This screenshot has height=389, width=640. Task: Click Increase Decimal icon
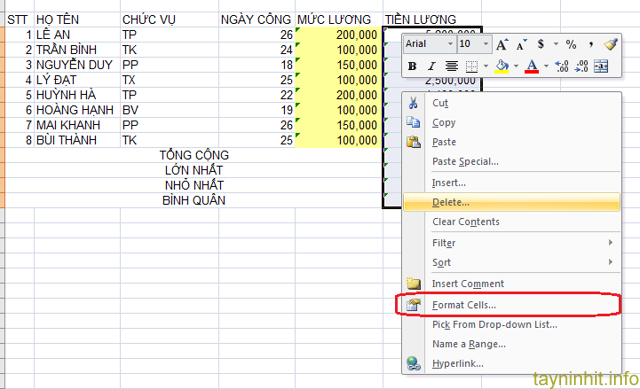(x=562, y=66)
